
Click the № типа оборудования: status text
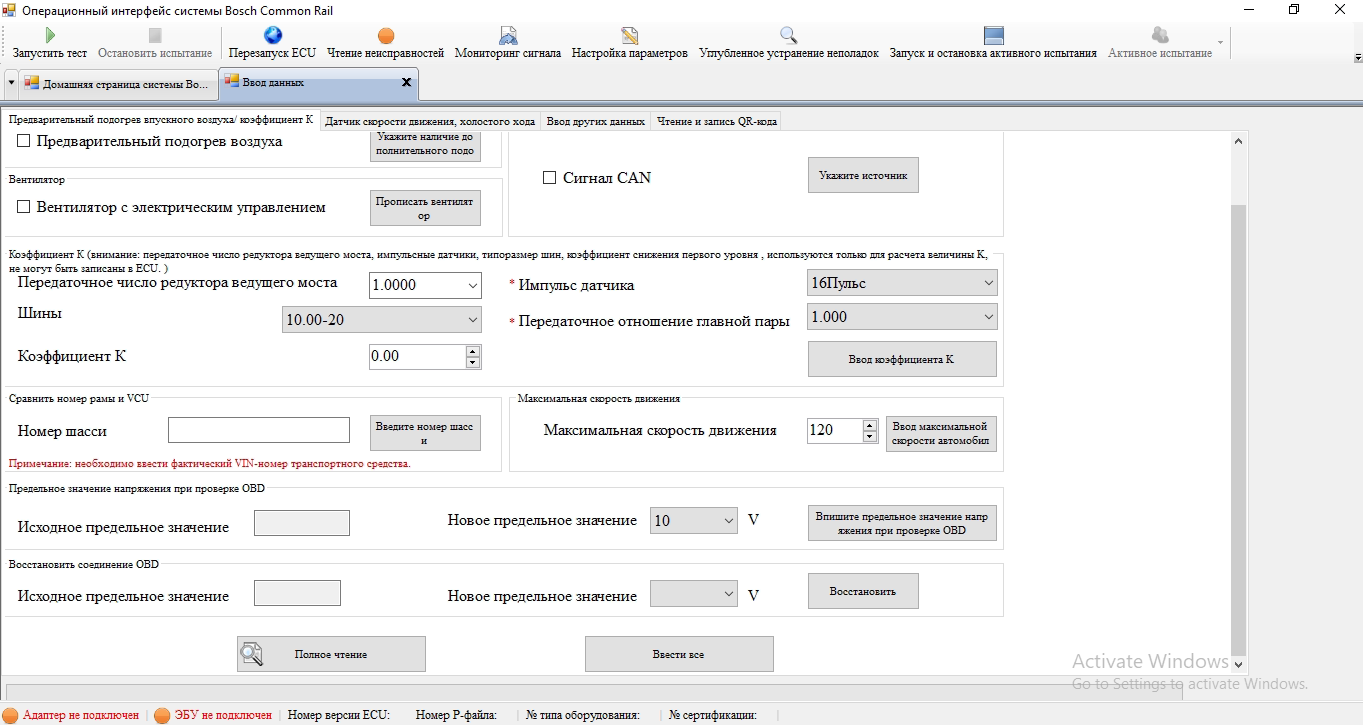click(583, 715)
